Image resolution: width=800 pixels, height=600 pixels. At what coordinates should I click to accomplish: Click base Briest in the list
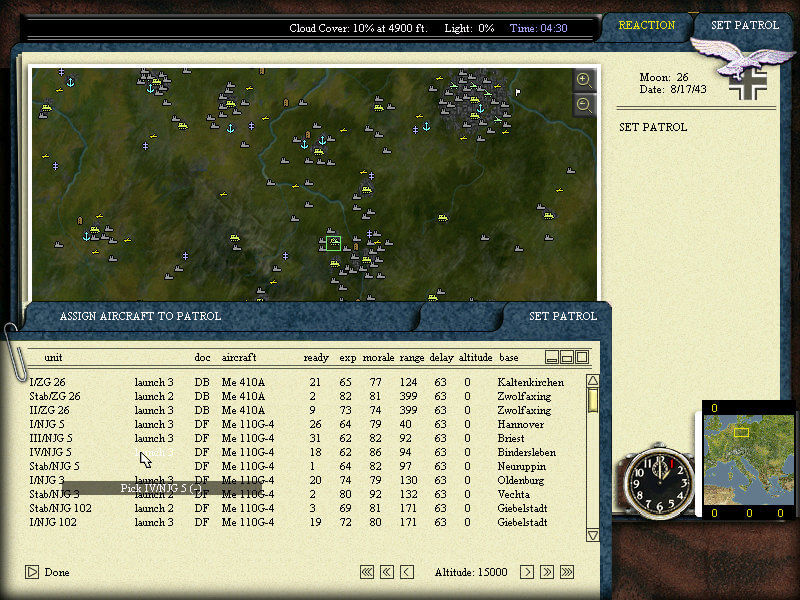(x=511, y=438)
